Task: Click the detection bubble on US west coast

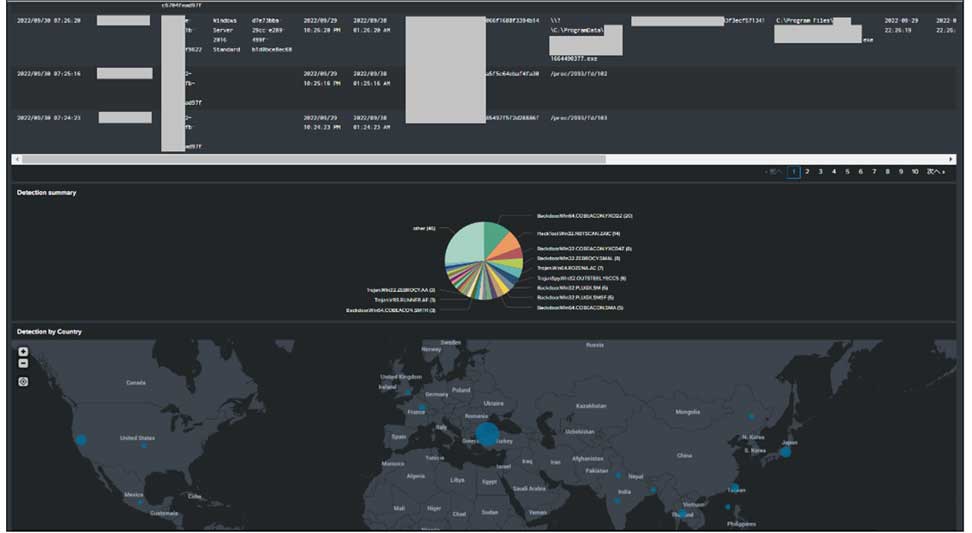Action: [81, 439]
